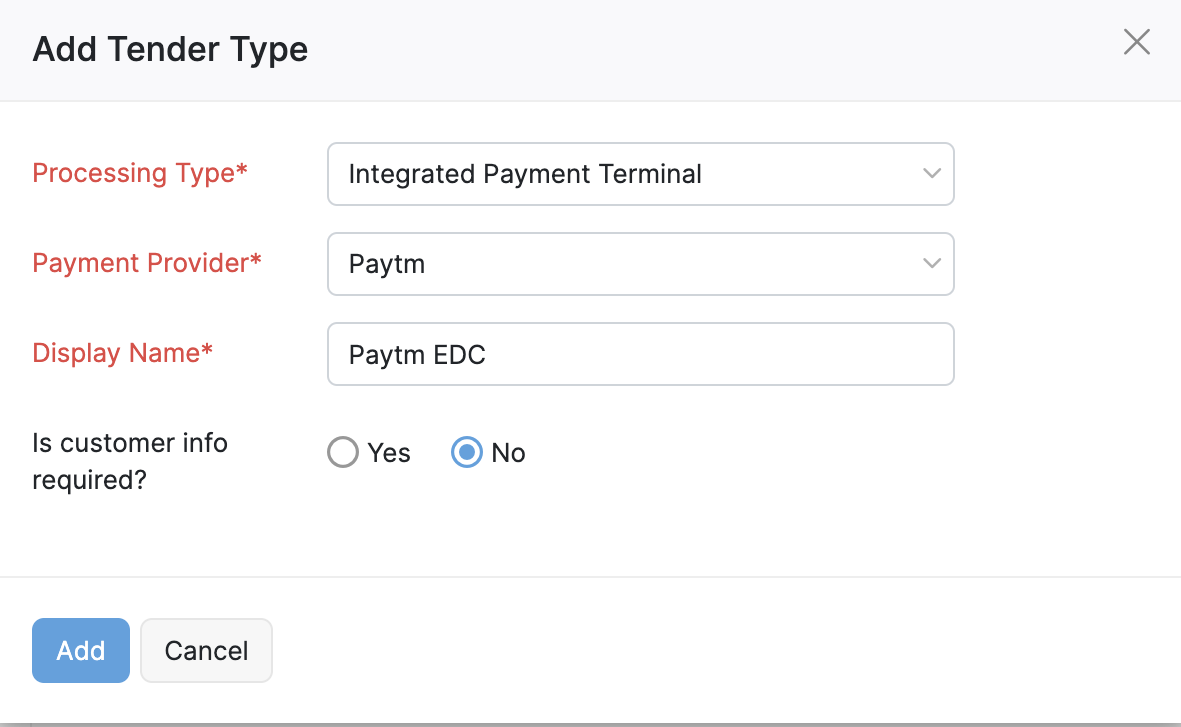Viewport: 1181px width, 727px height.
Task: Click the Payment Provider* field label
Action: pyautogui.click(x=147, y=263)
